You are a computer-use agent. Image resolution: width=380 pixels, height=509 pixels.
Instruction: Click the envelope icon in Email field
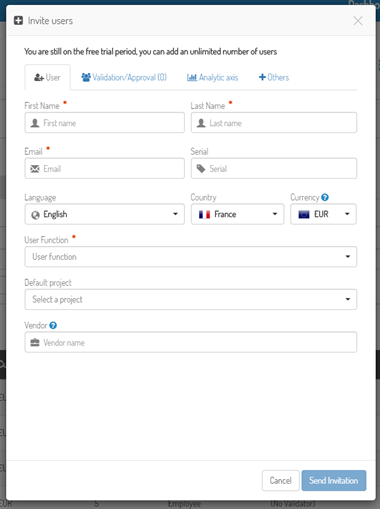[35, 169]
